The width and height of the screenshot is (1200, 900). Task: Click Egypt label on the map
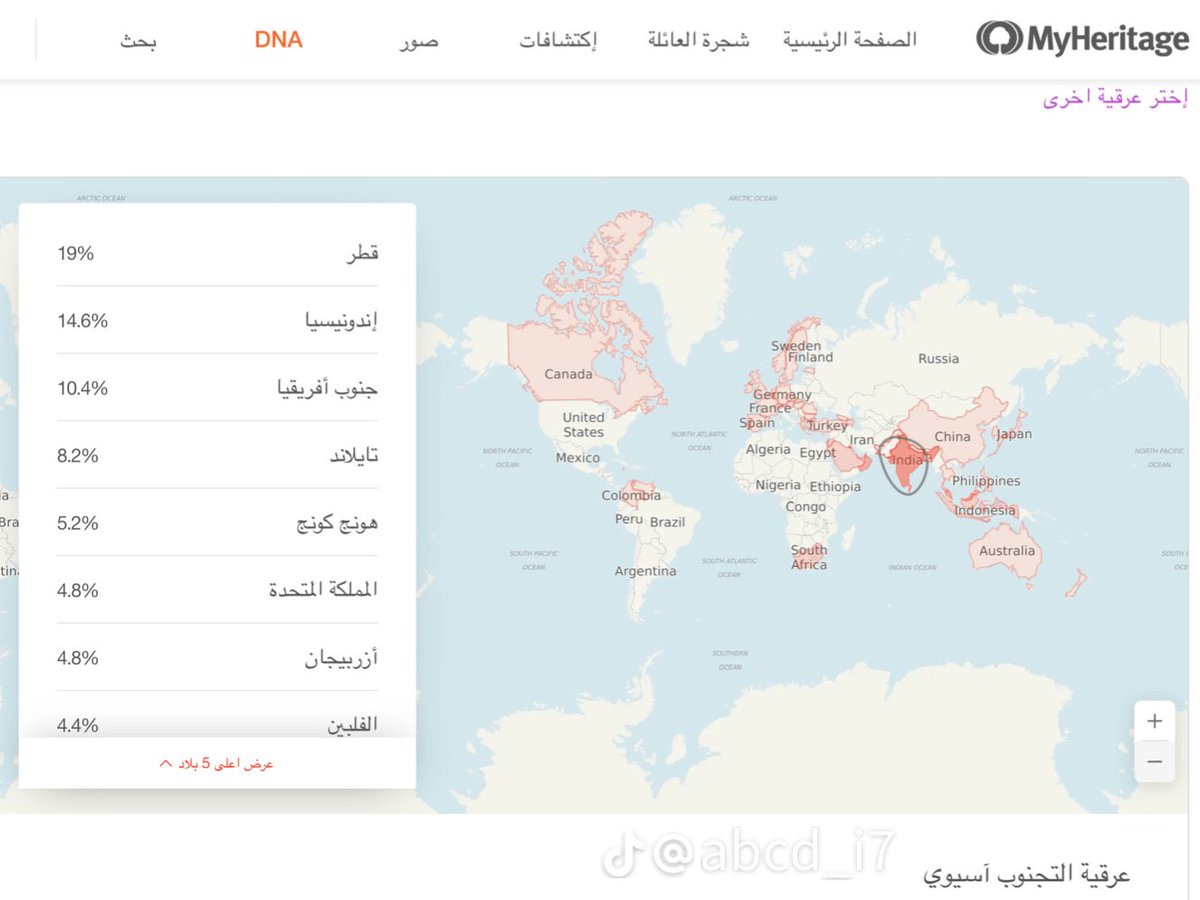point(817,452)
